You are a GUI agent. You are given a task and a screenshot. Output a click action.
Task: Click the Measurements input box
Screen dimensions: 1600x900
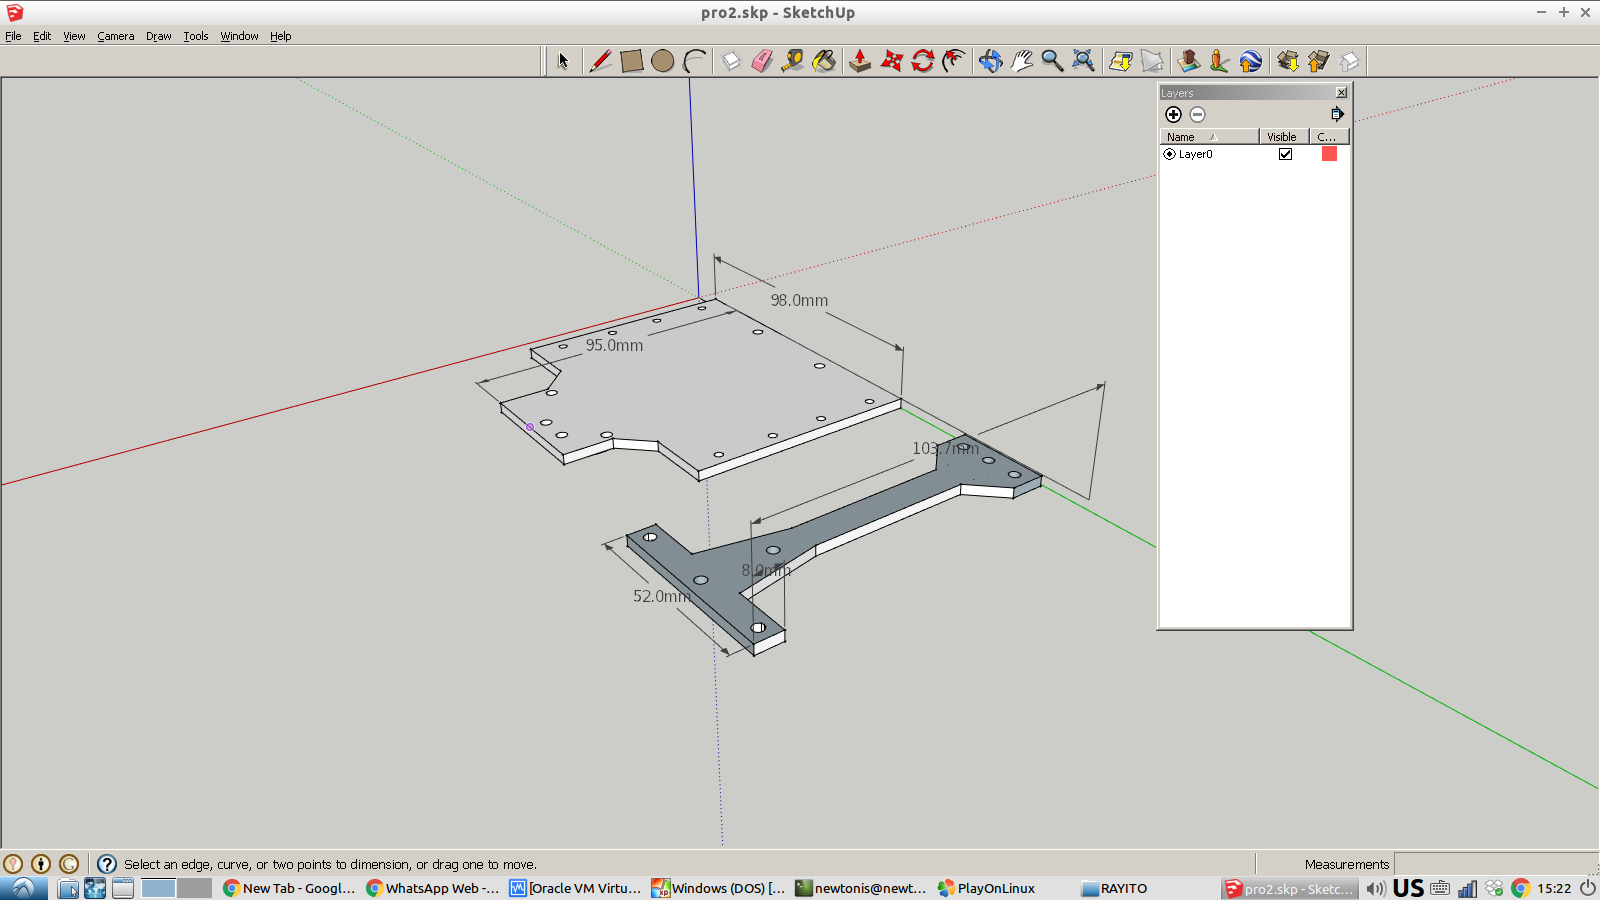click(x=1494, y=864)
